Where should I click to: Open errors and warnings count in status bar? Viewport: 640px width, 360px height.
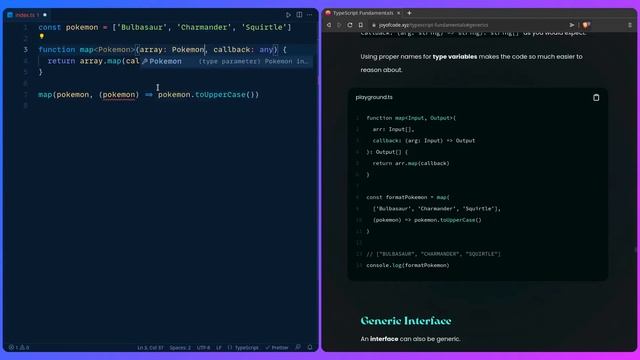[x=19, y=348]
